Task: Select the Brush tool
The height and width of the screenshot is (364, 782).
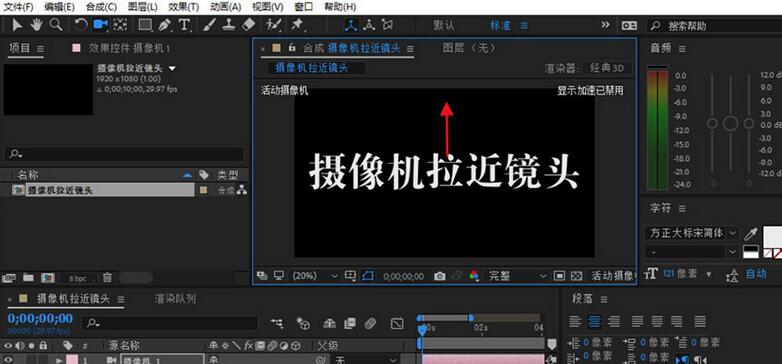Action: coord(209,24)
